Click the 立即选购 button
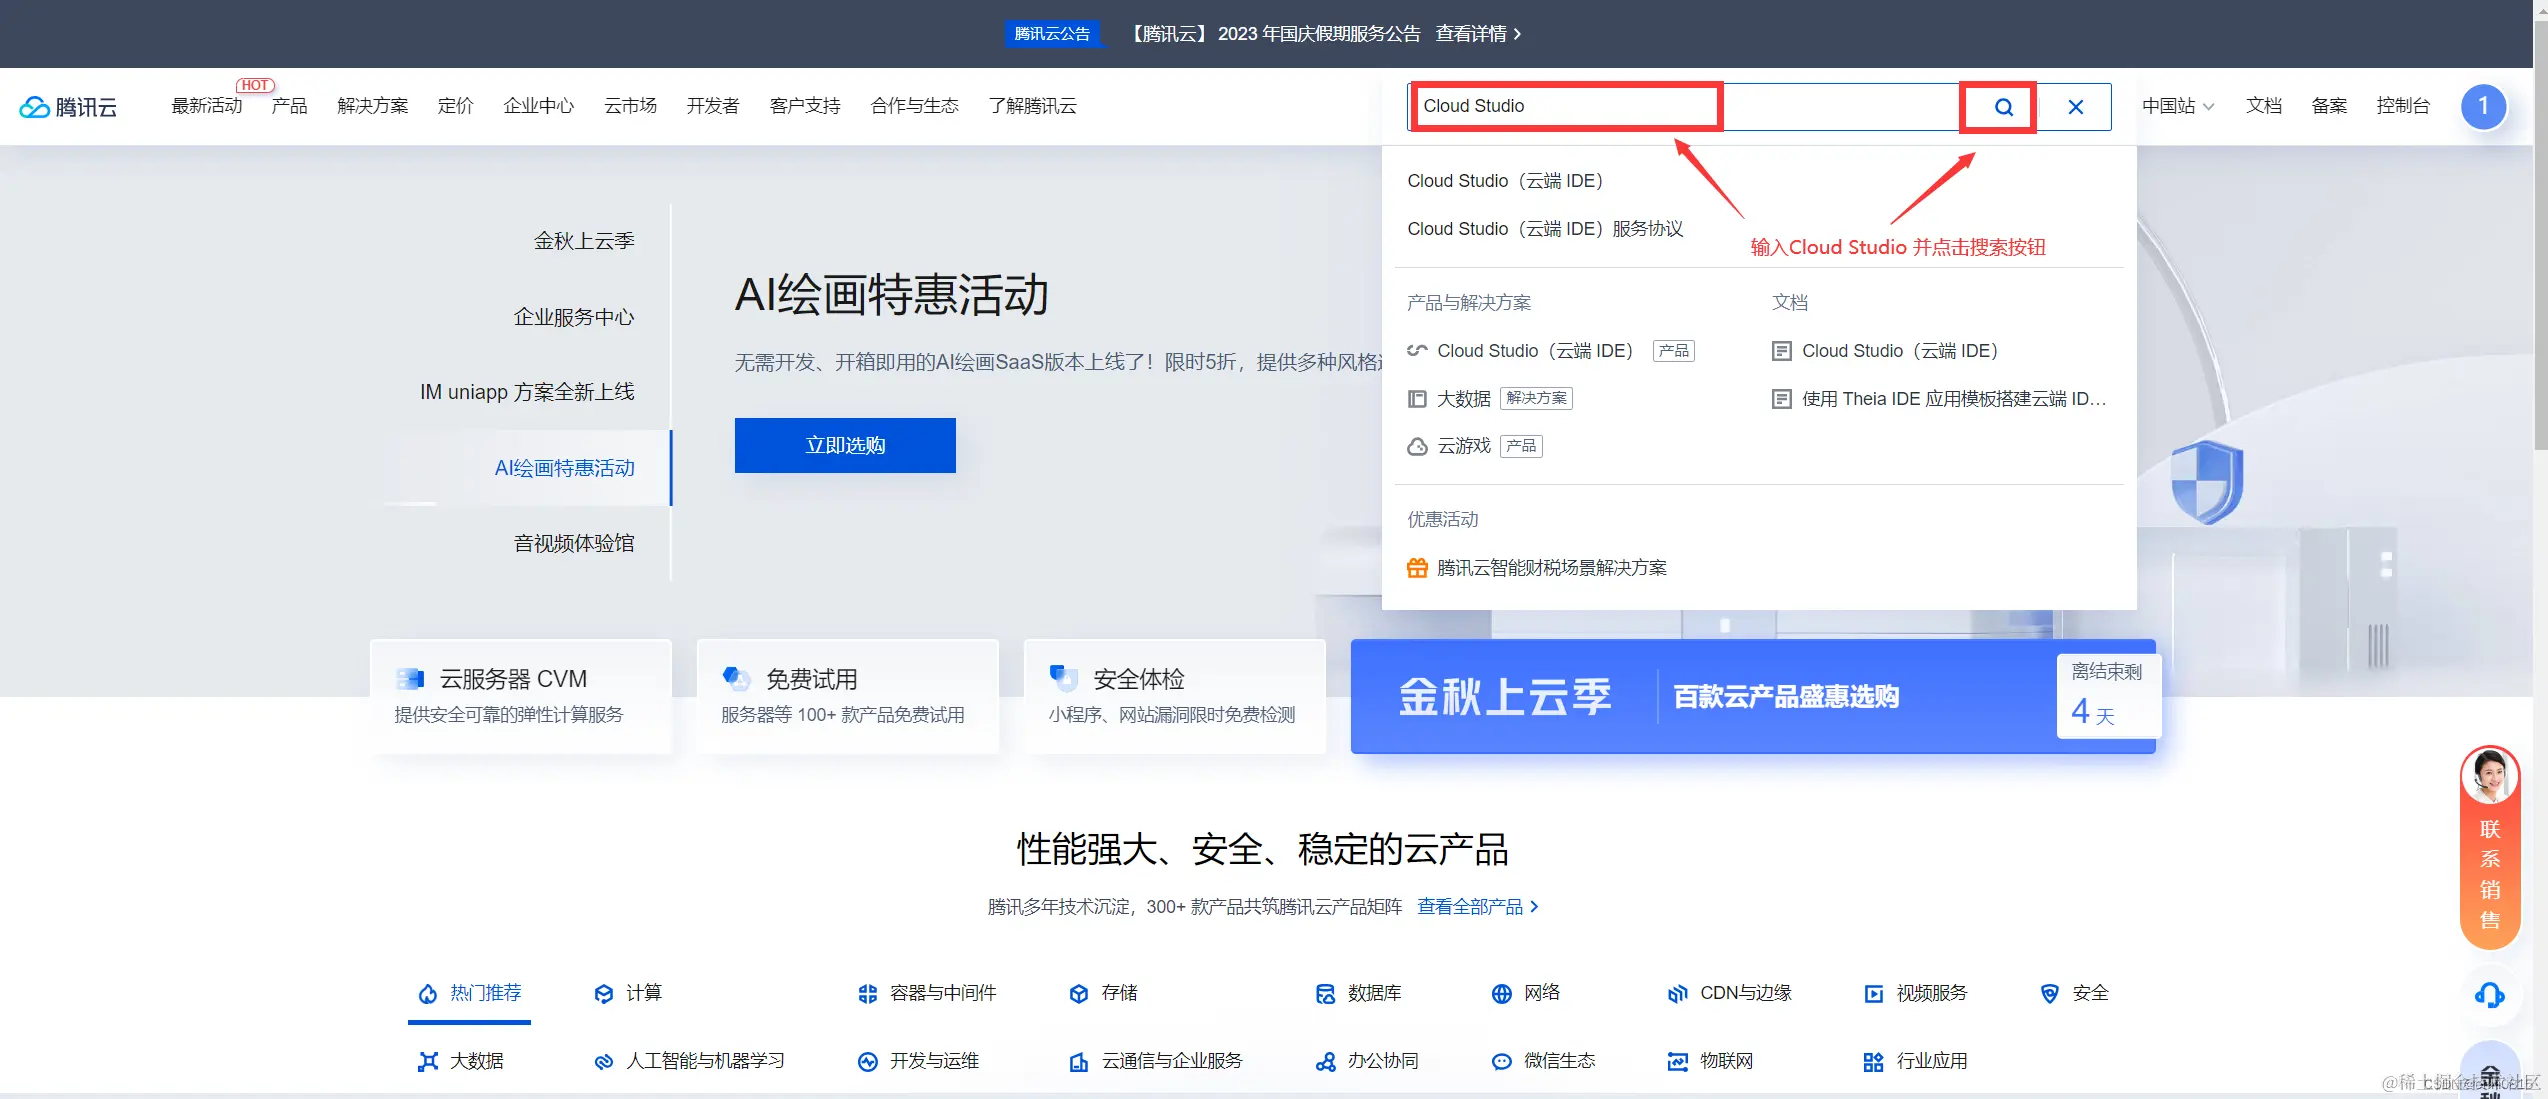The width and height of the screenshot is (2548, 1099). coord(844,445)
